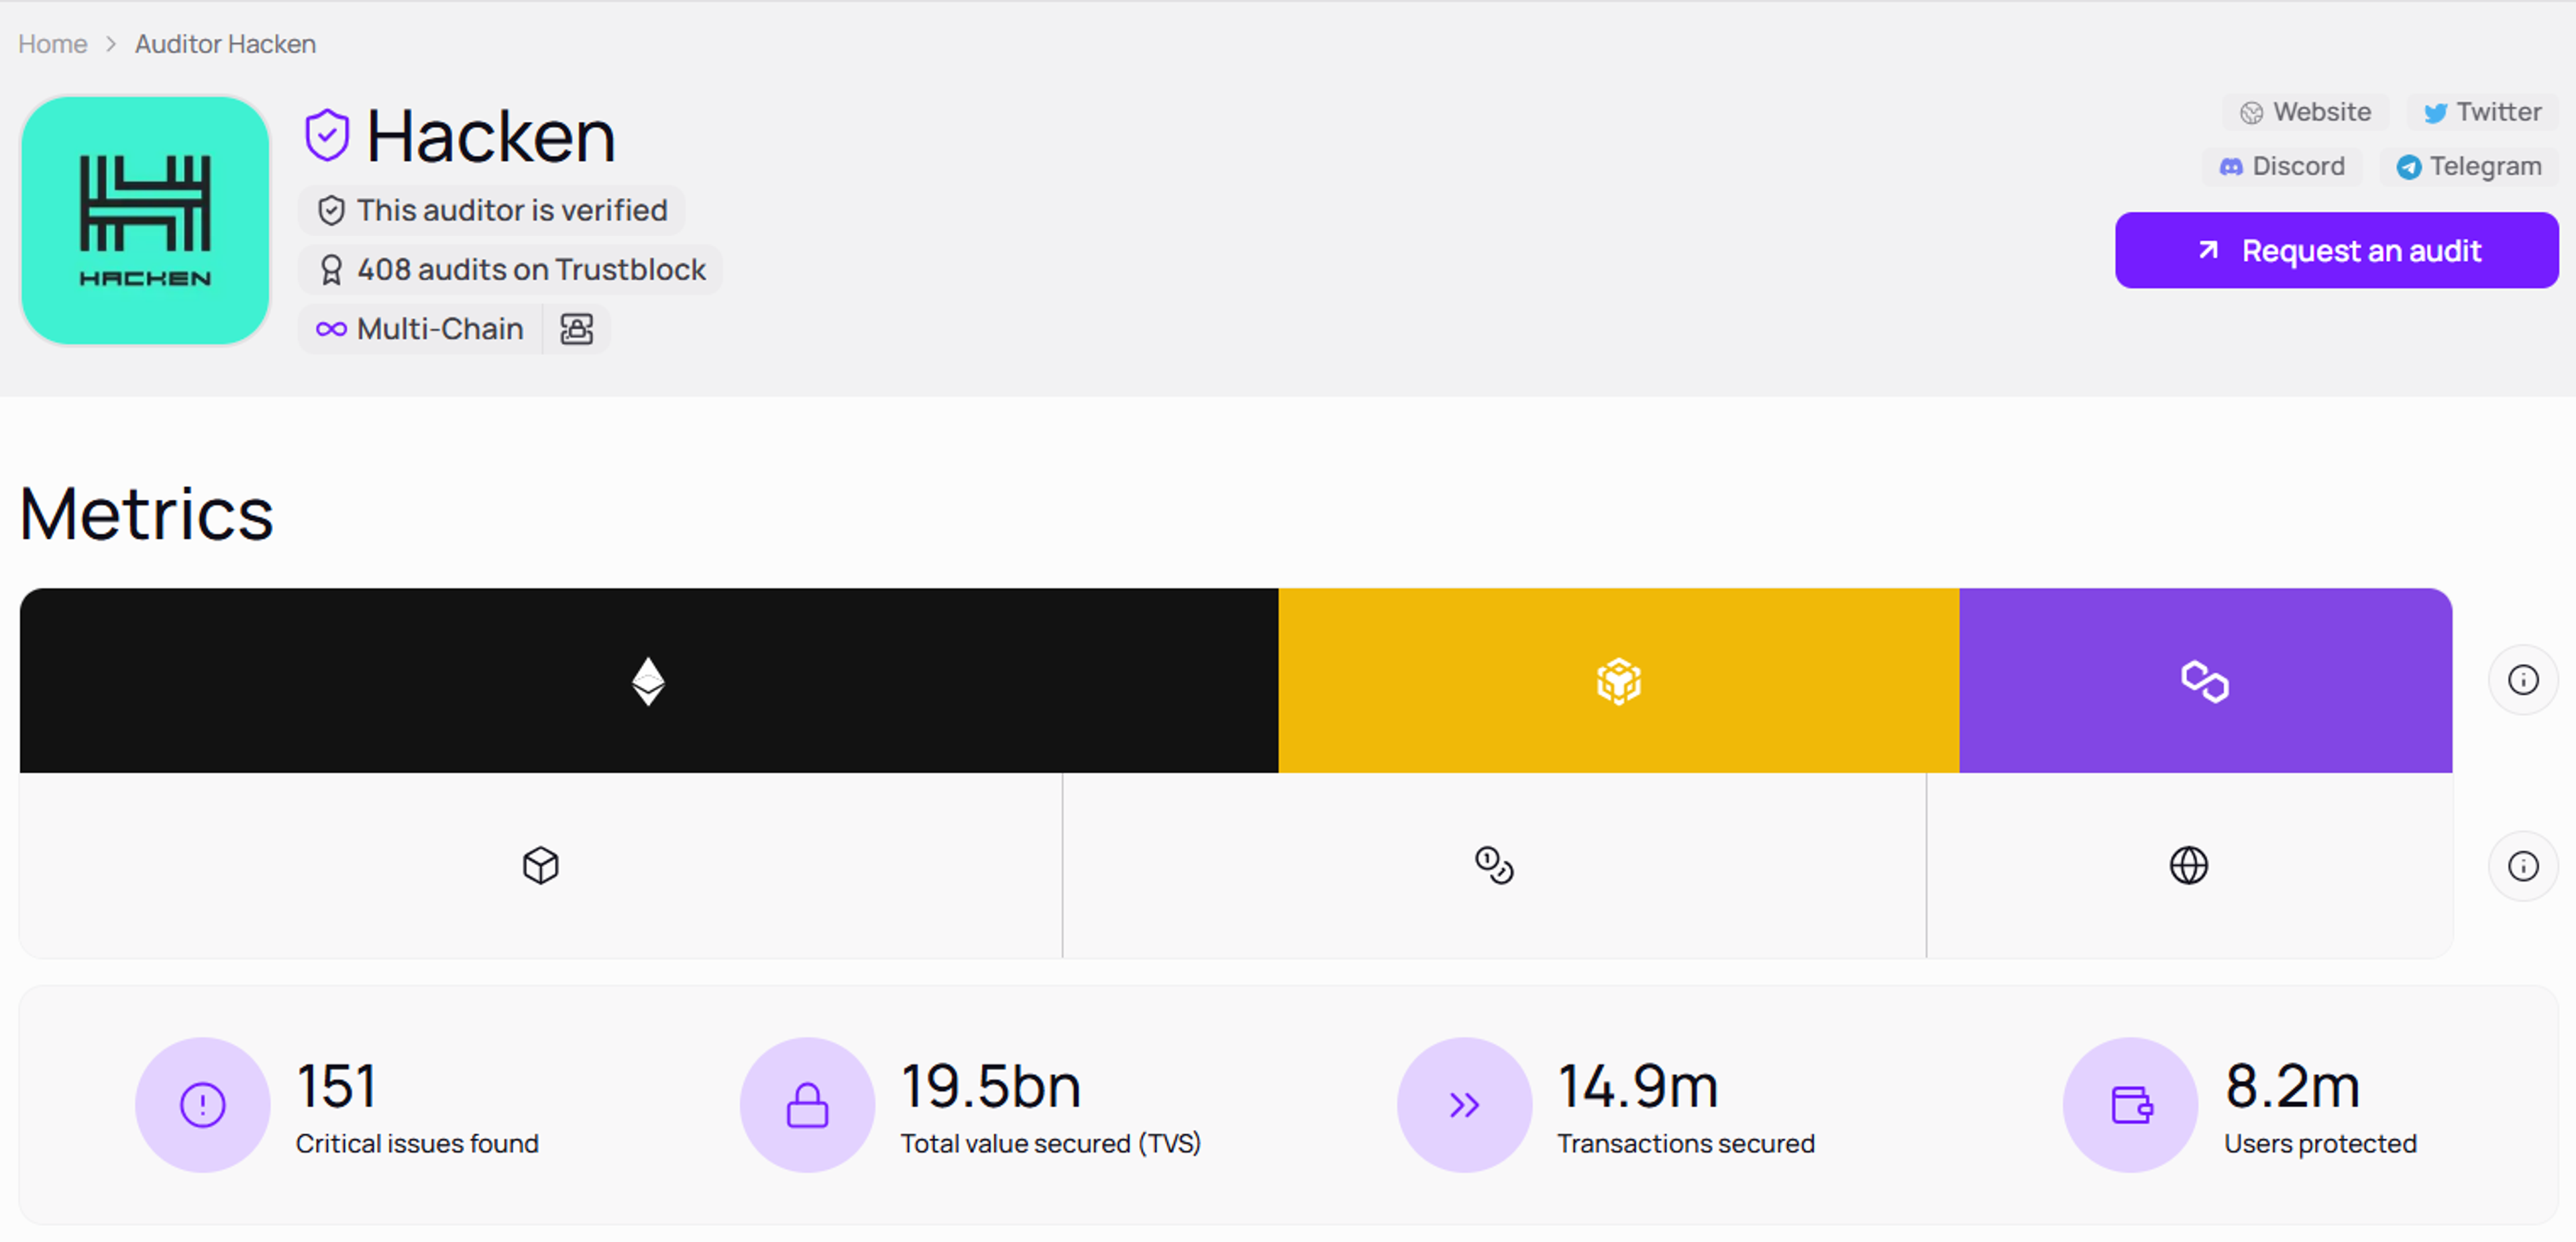Screen dimensions: 2576x1242
Task: Select the black Ethereum chain segment
Action: tap(649, 680)
